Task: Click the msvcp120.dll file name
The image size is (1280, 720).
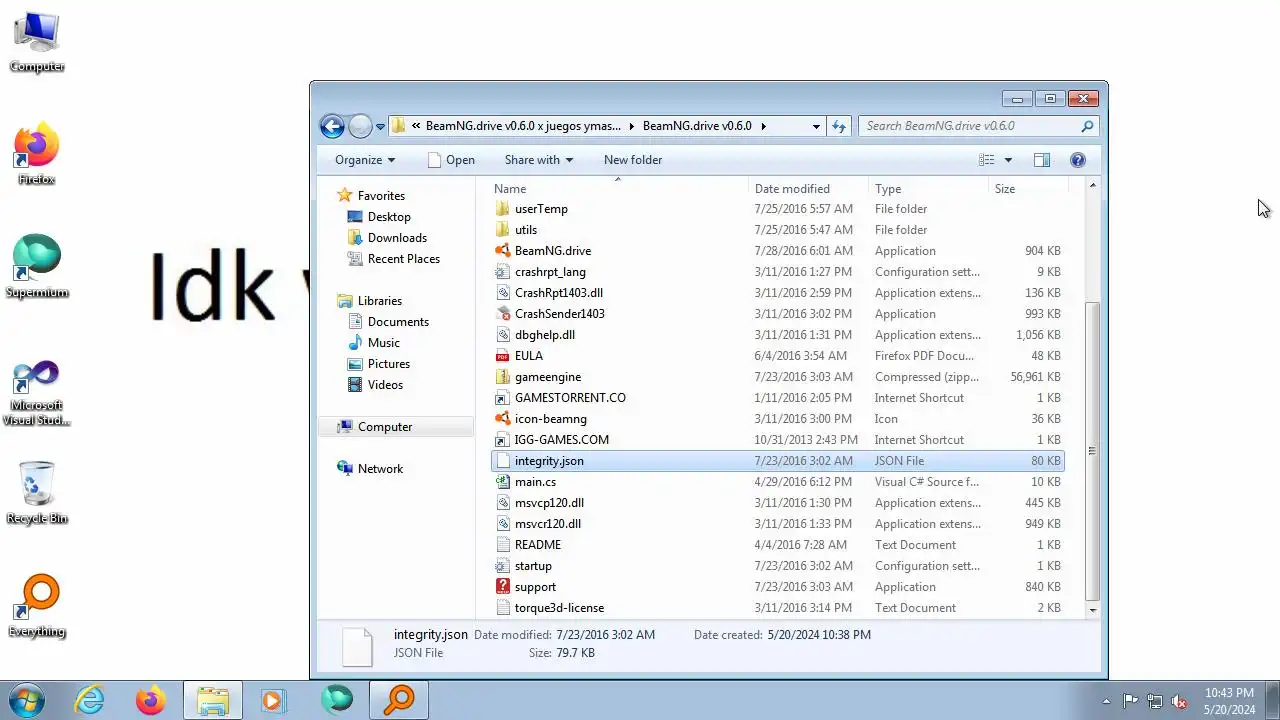Action: (549, 503)
